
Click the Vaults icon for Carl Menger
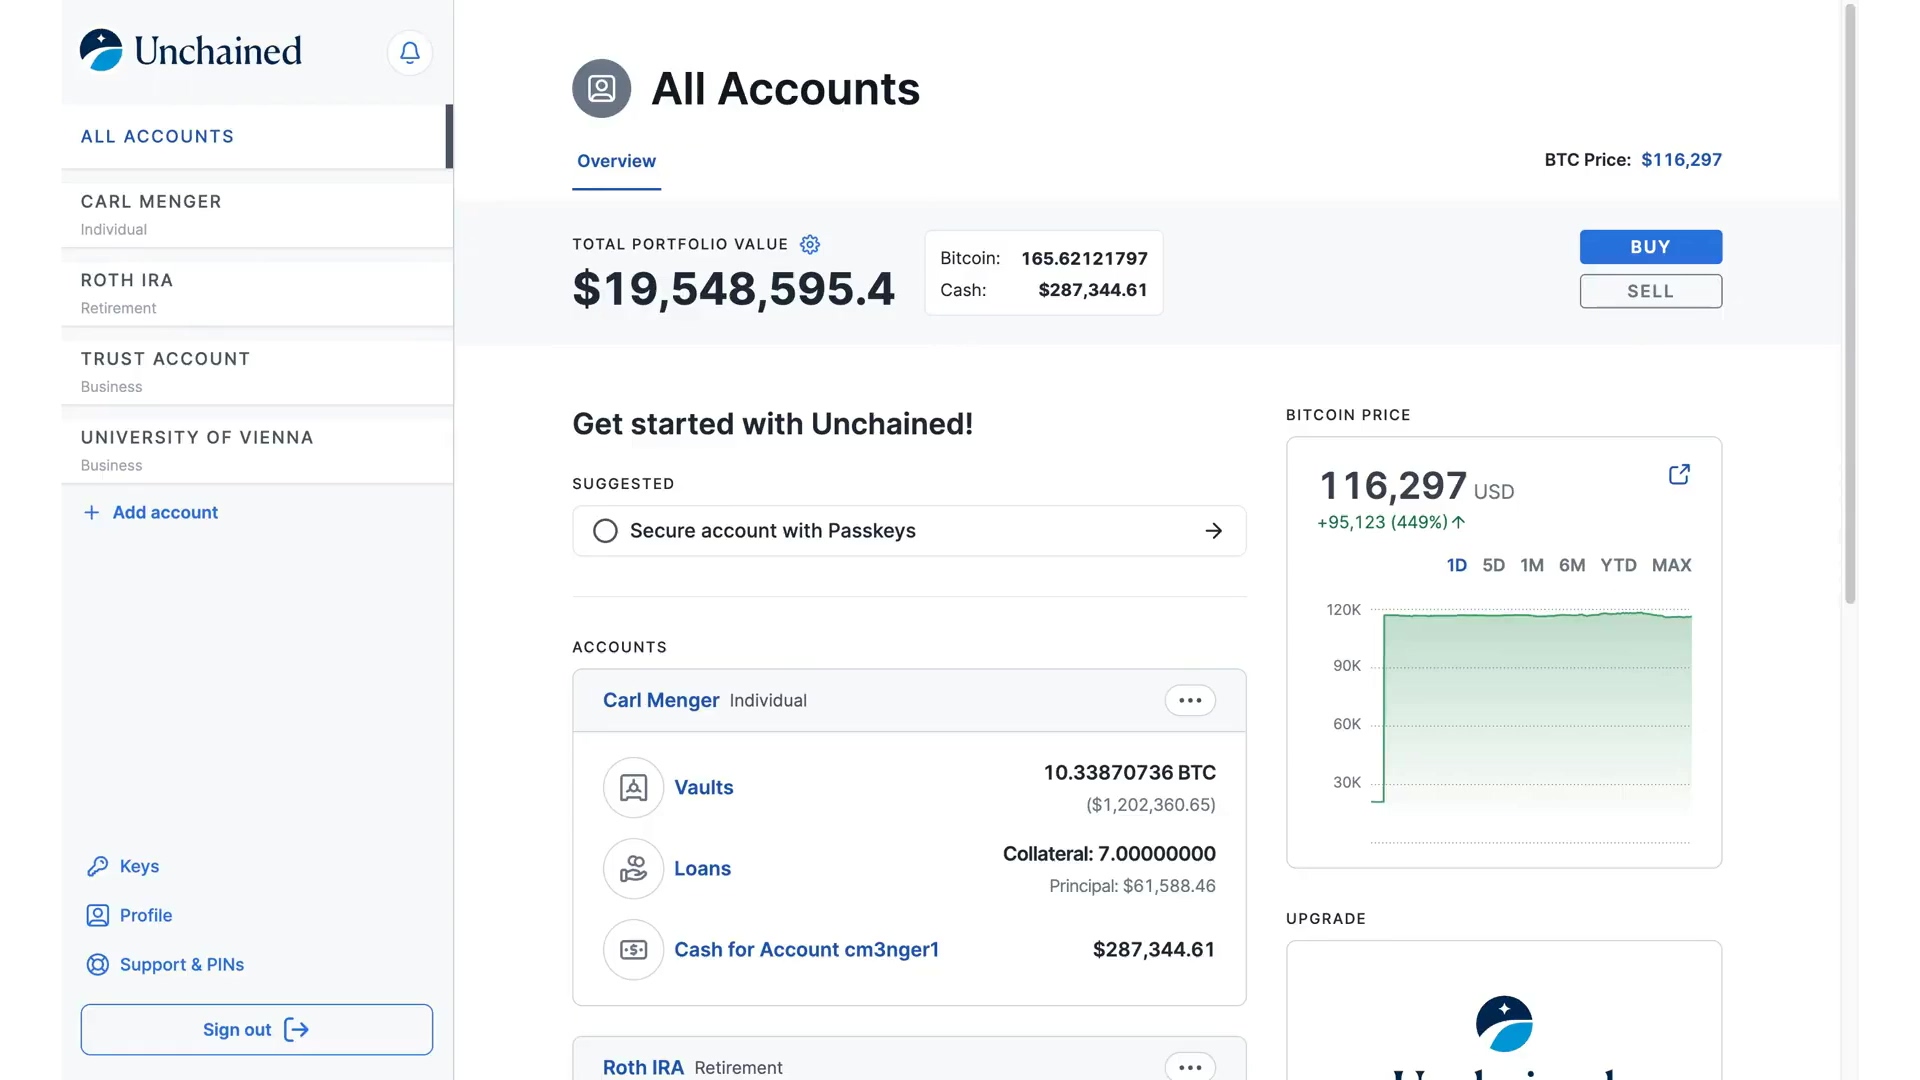[x=633, y=788]
